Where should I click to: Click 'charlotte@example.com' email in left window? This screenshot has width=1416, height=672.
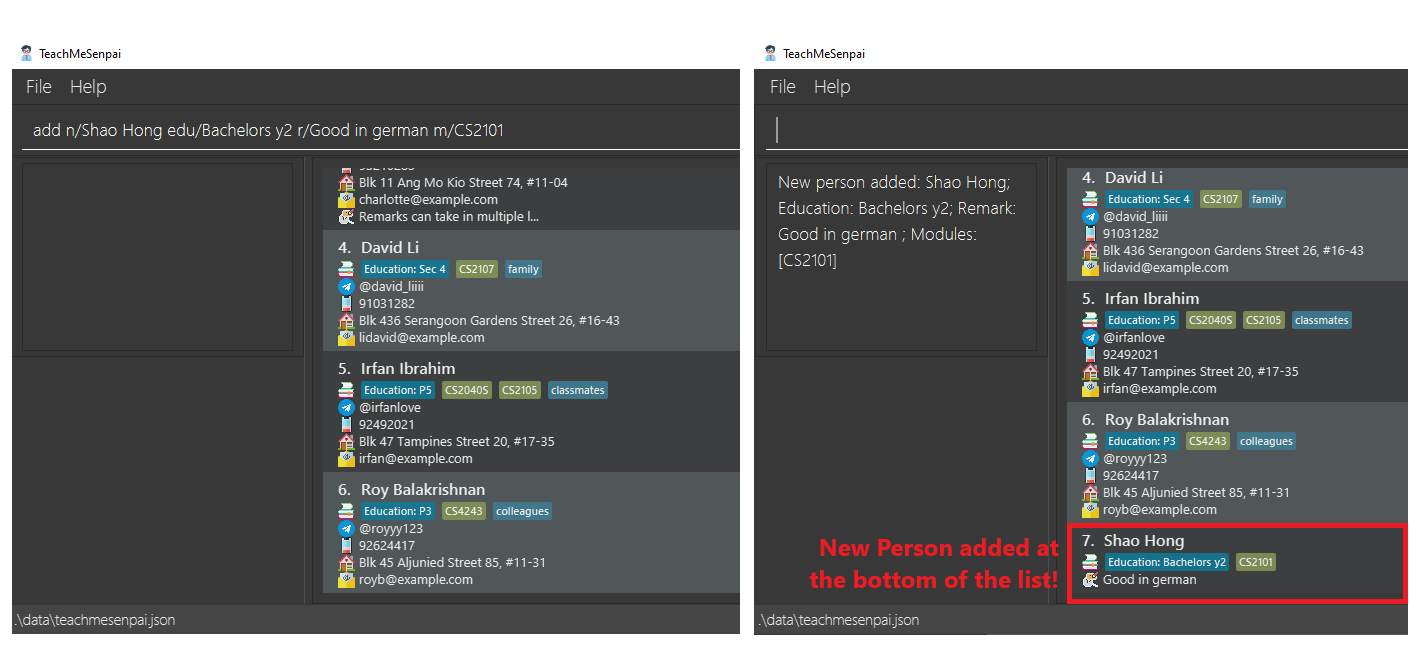(428, 199)
